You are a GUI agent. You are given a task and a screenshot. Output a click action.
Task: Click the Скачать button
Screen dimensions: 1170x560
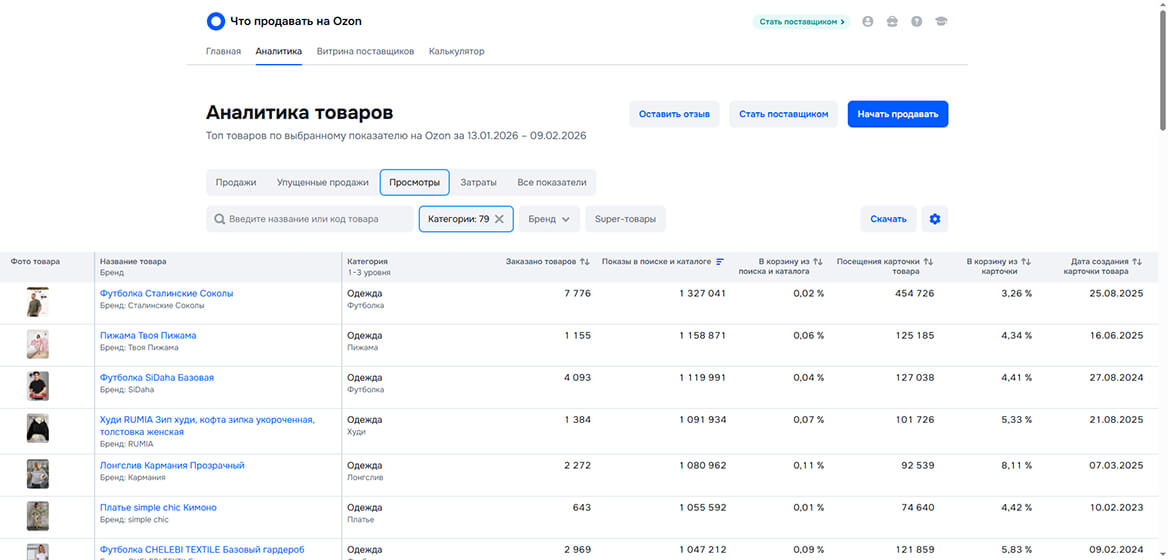888,219
